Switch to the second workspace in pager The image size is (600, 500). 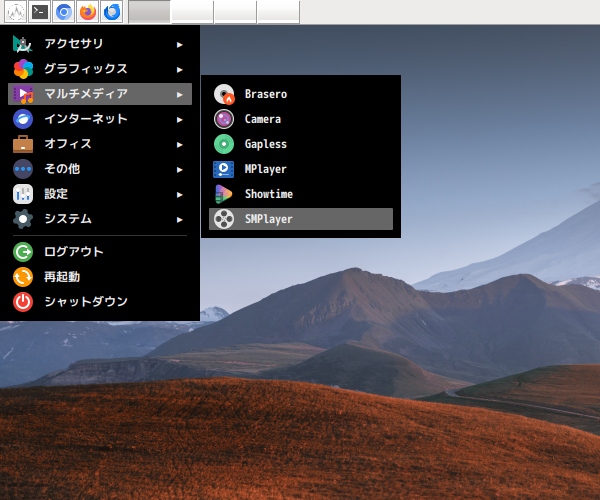click(192, 12)
